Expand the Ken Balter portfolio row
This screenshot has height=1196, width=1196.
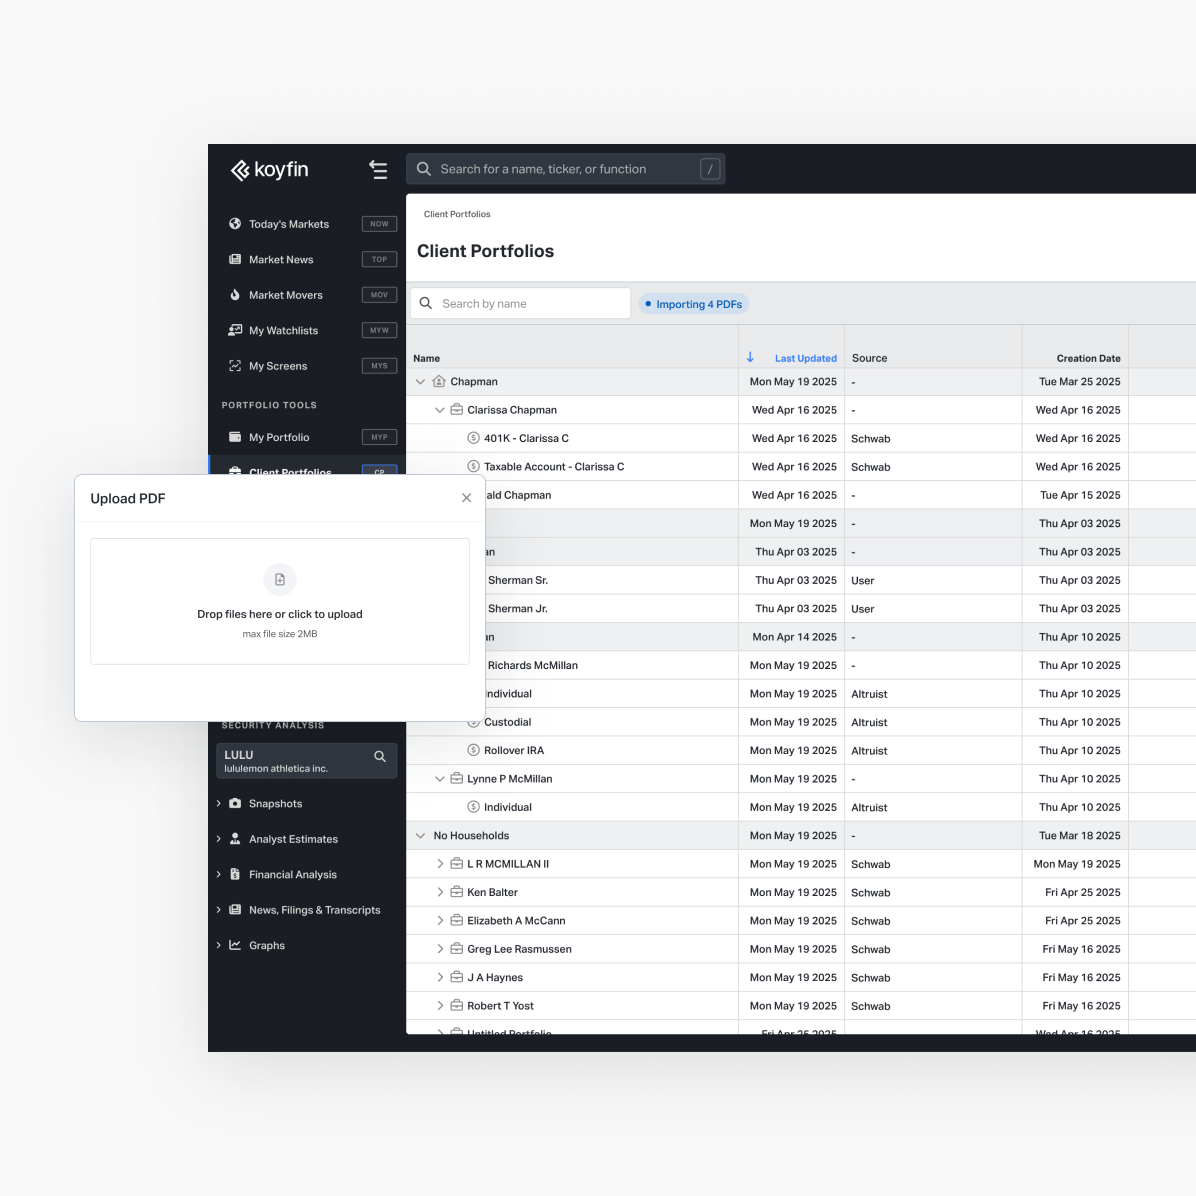point(439,892)
